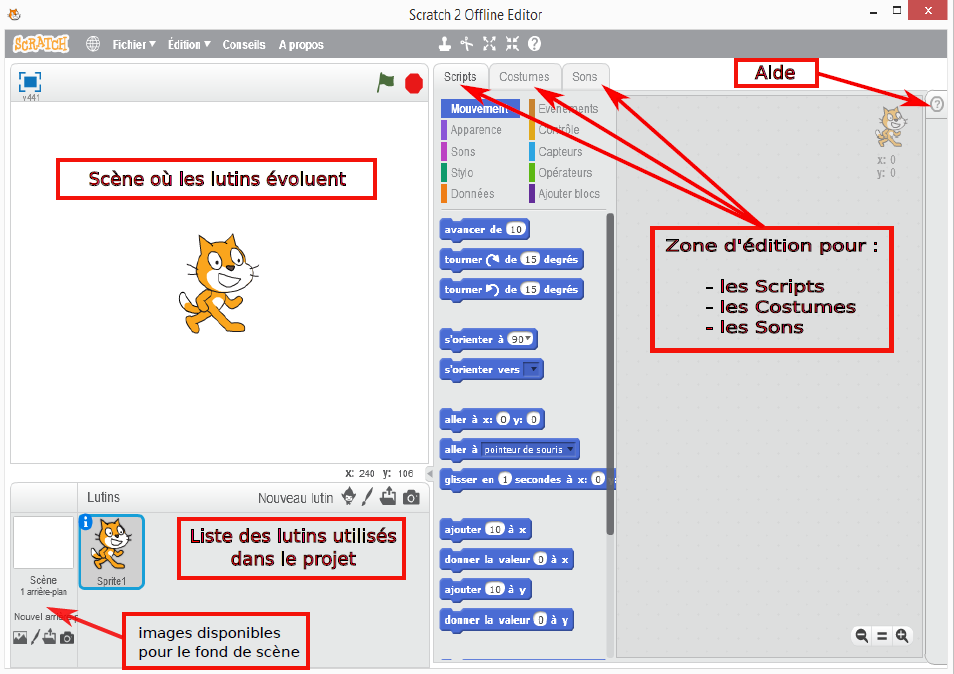Viewport: 954px width, 674px height.
Task: Click the tourner gauche de 15 degrés block
Action: [511, 289]
